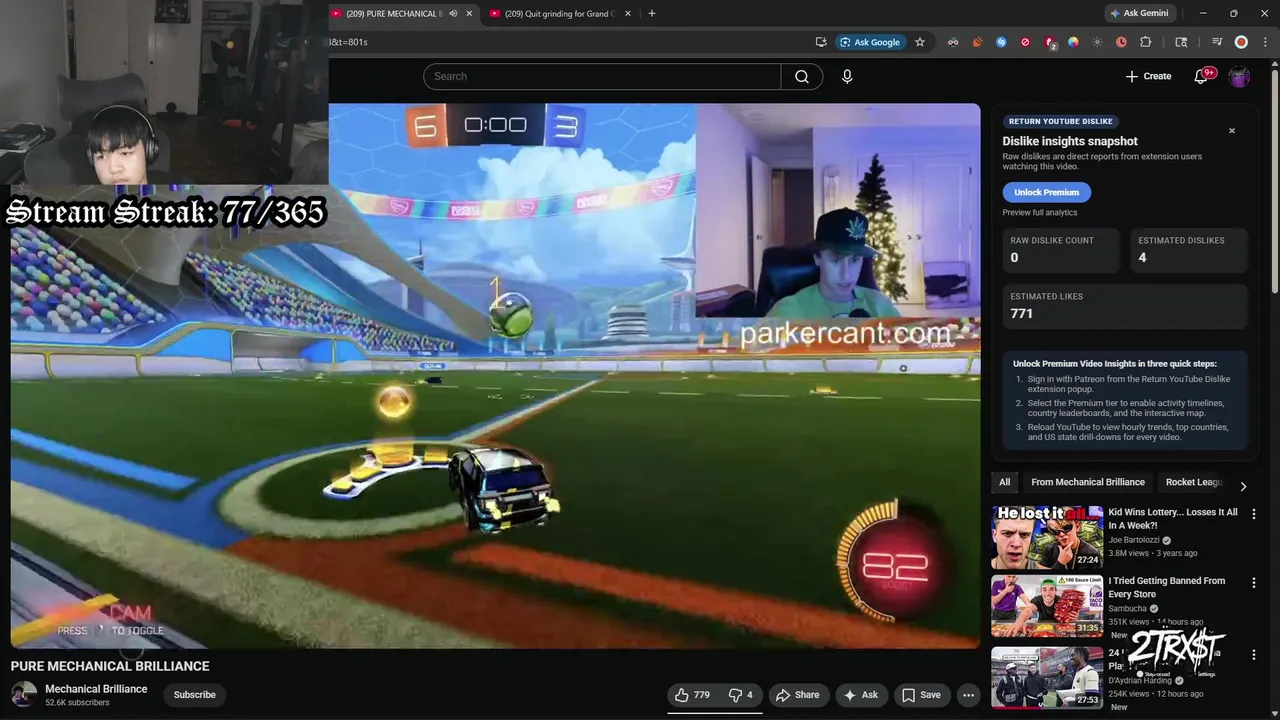Open the extension icon with badge 2
The height and width of the screenshot is (720, 1280).
(1049, 42)
